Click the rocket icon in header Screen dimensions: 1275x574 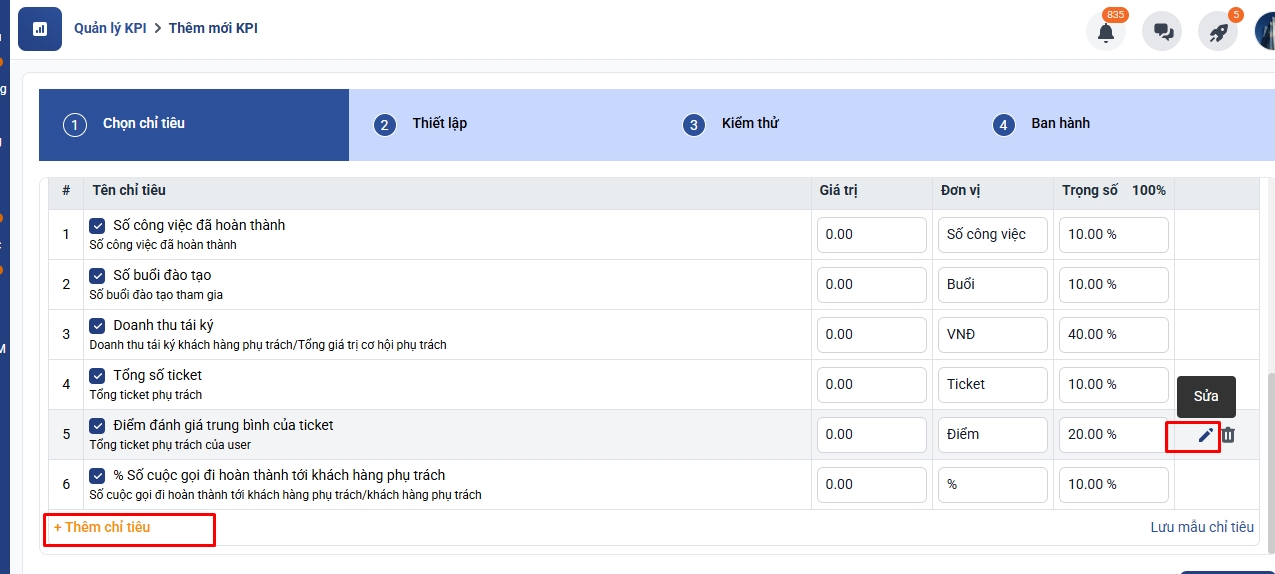(1218, 31)
